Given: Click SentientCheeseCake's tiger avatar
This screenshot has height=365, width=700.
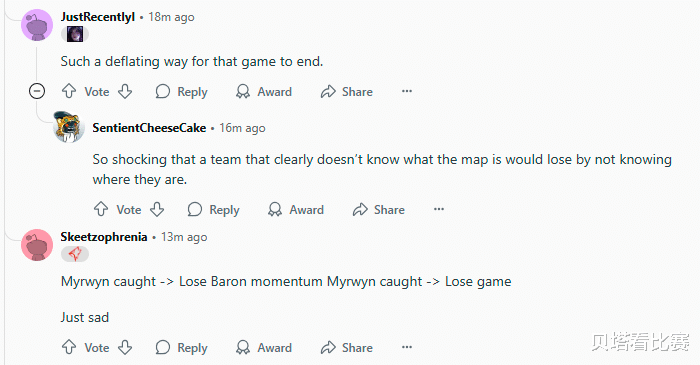Looking at the screenshot, I should [69, 127].
